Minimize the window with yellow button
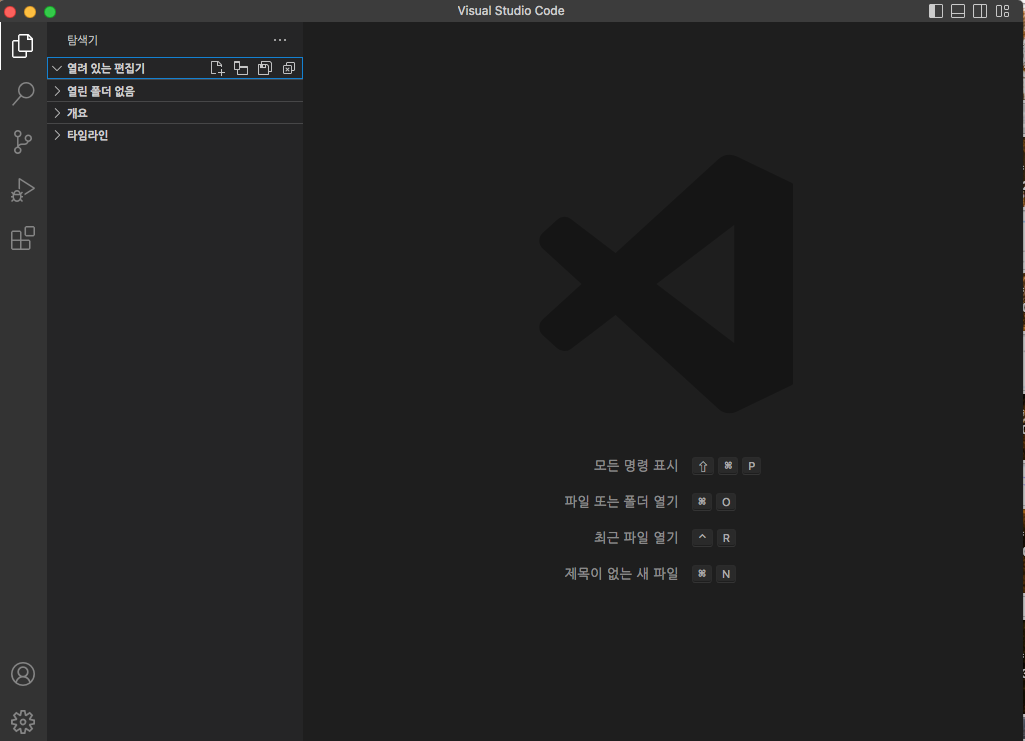1025x741 pixels. coord(30,11)
